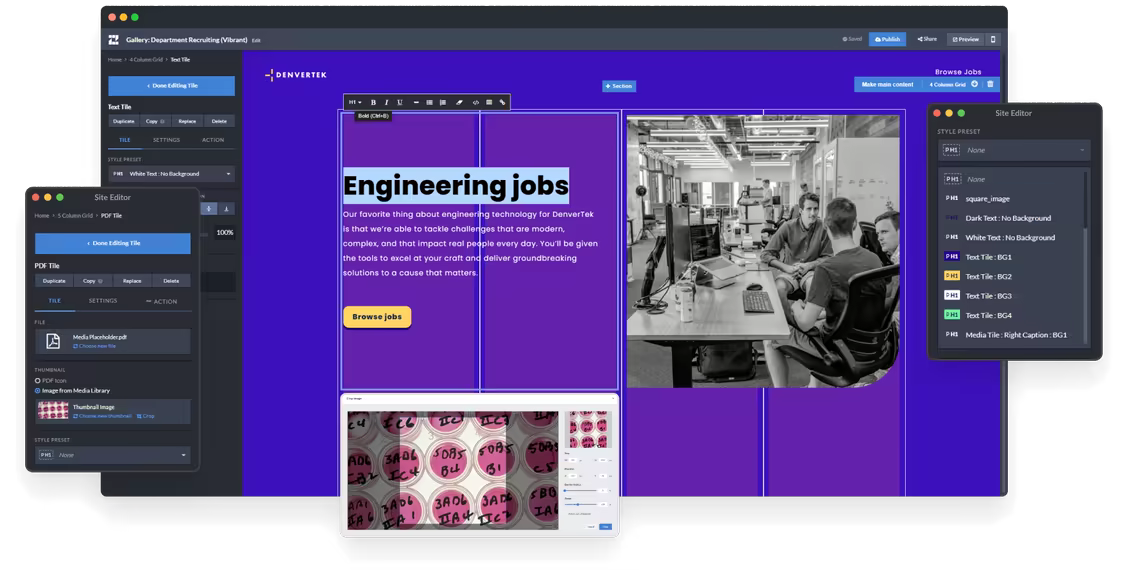The height and width of the screenshot is (582, 1128).
Task: Delete the PDF Tile
Action: pos(171,281)
